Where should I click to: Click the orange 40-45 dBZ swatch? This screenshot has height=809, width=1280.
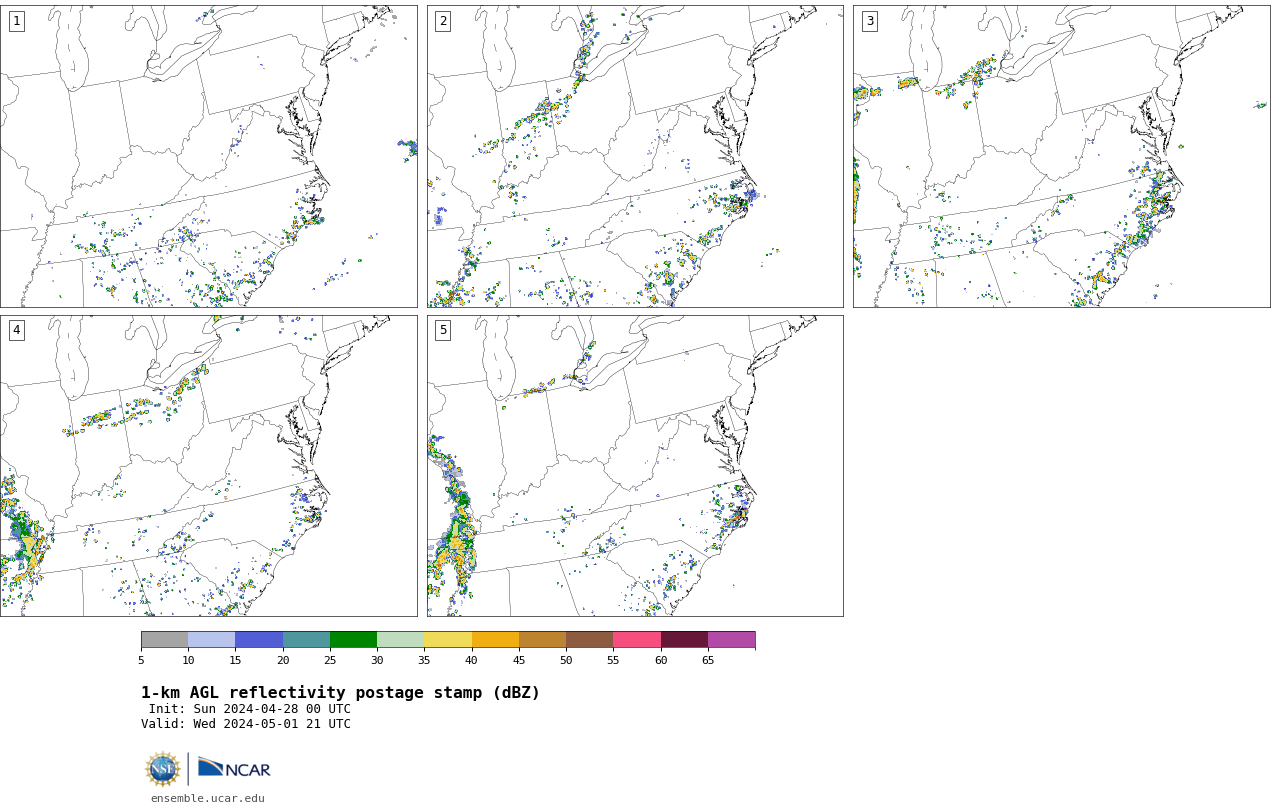coord(495,640)
